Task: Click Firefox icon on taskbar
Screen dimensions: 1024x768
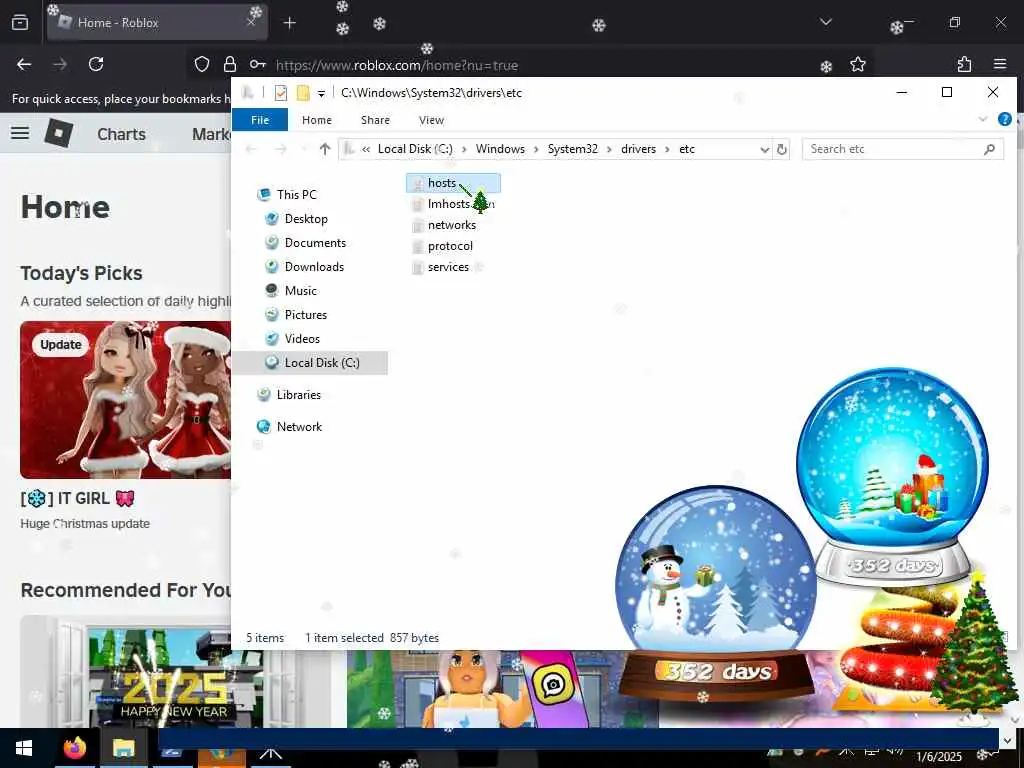Action: coord(75,748)
